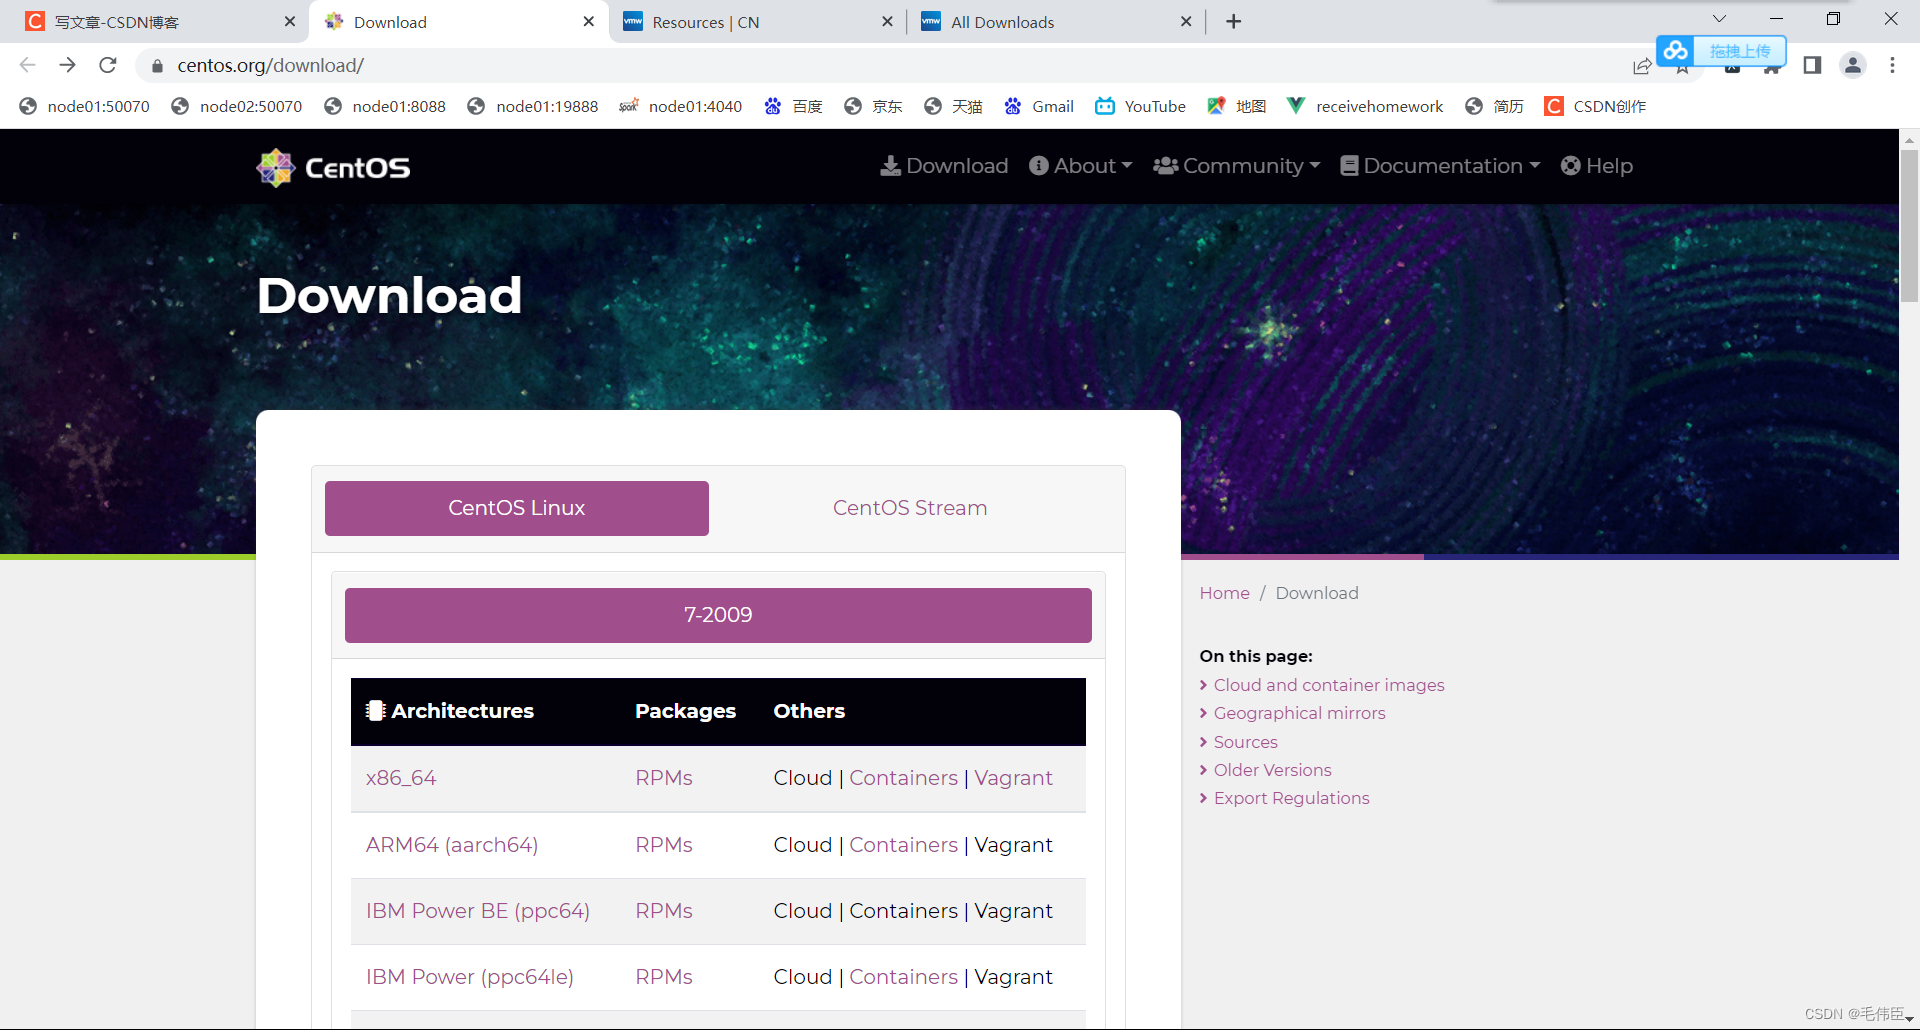The height and width of the screenshot is (1030, 1920).
Task: Jump to Sources section
Action: pyautogui.click(x=1246, y=742)
